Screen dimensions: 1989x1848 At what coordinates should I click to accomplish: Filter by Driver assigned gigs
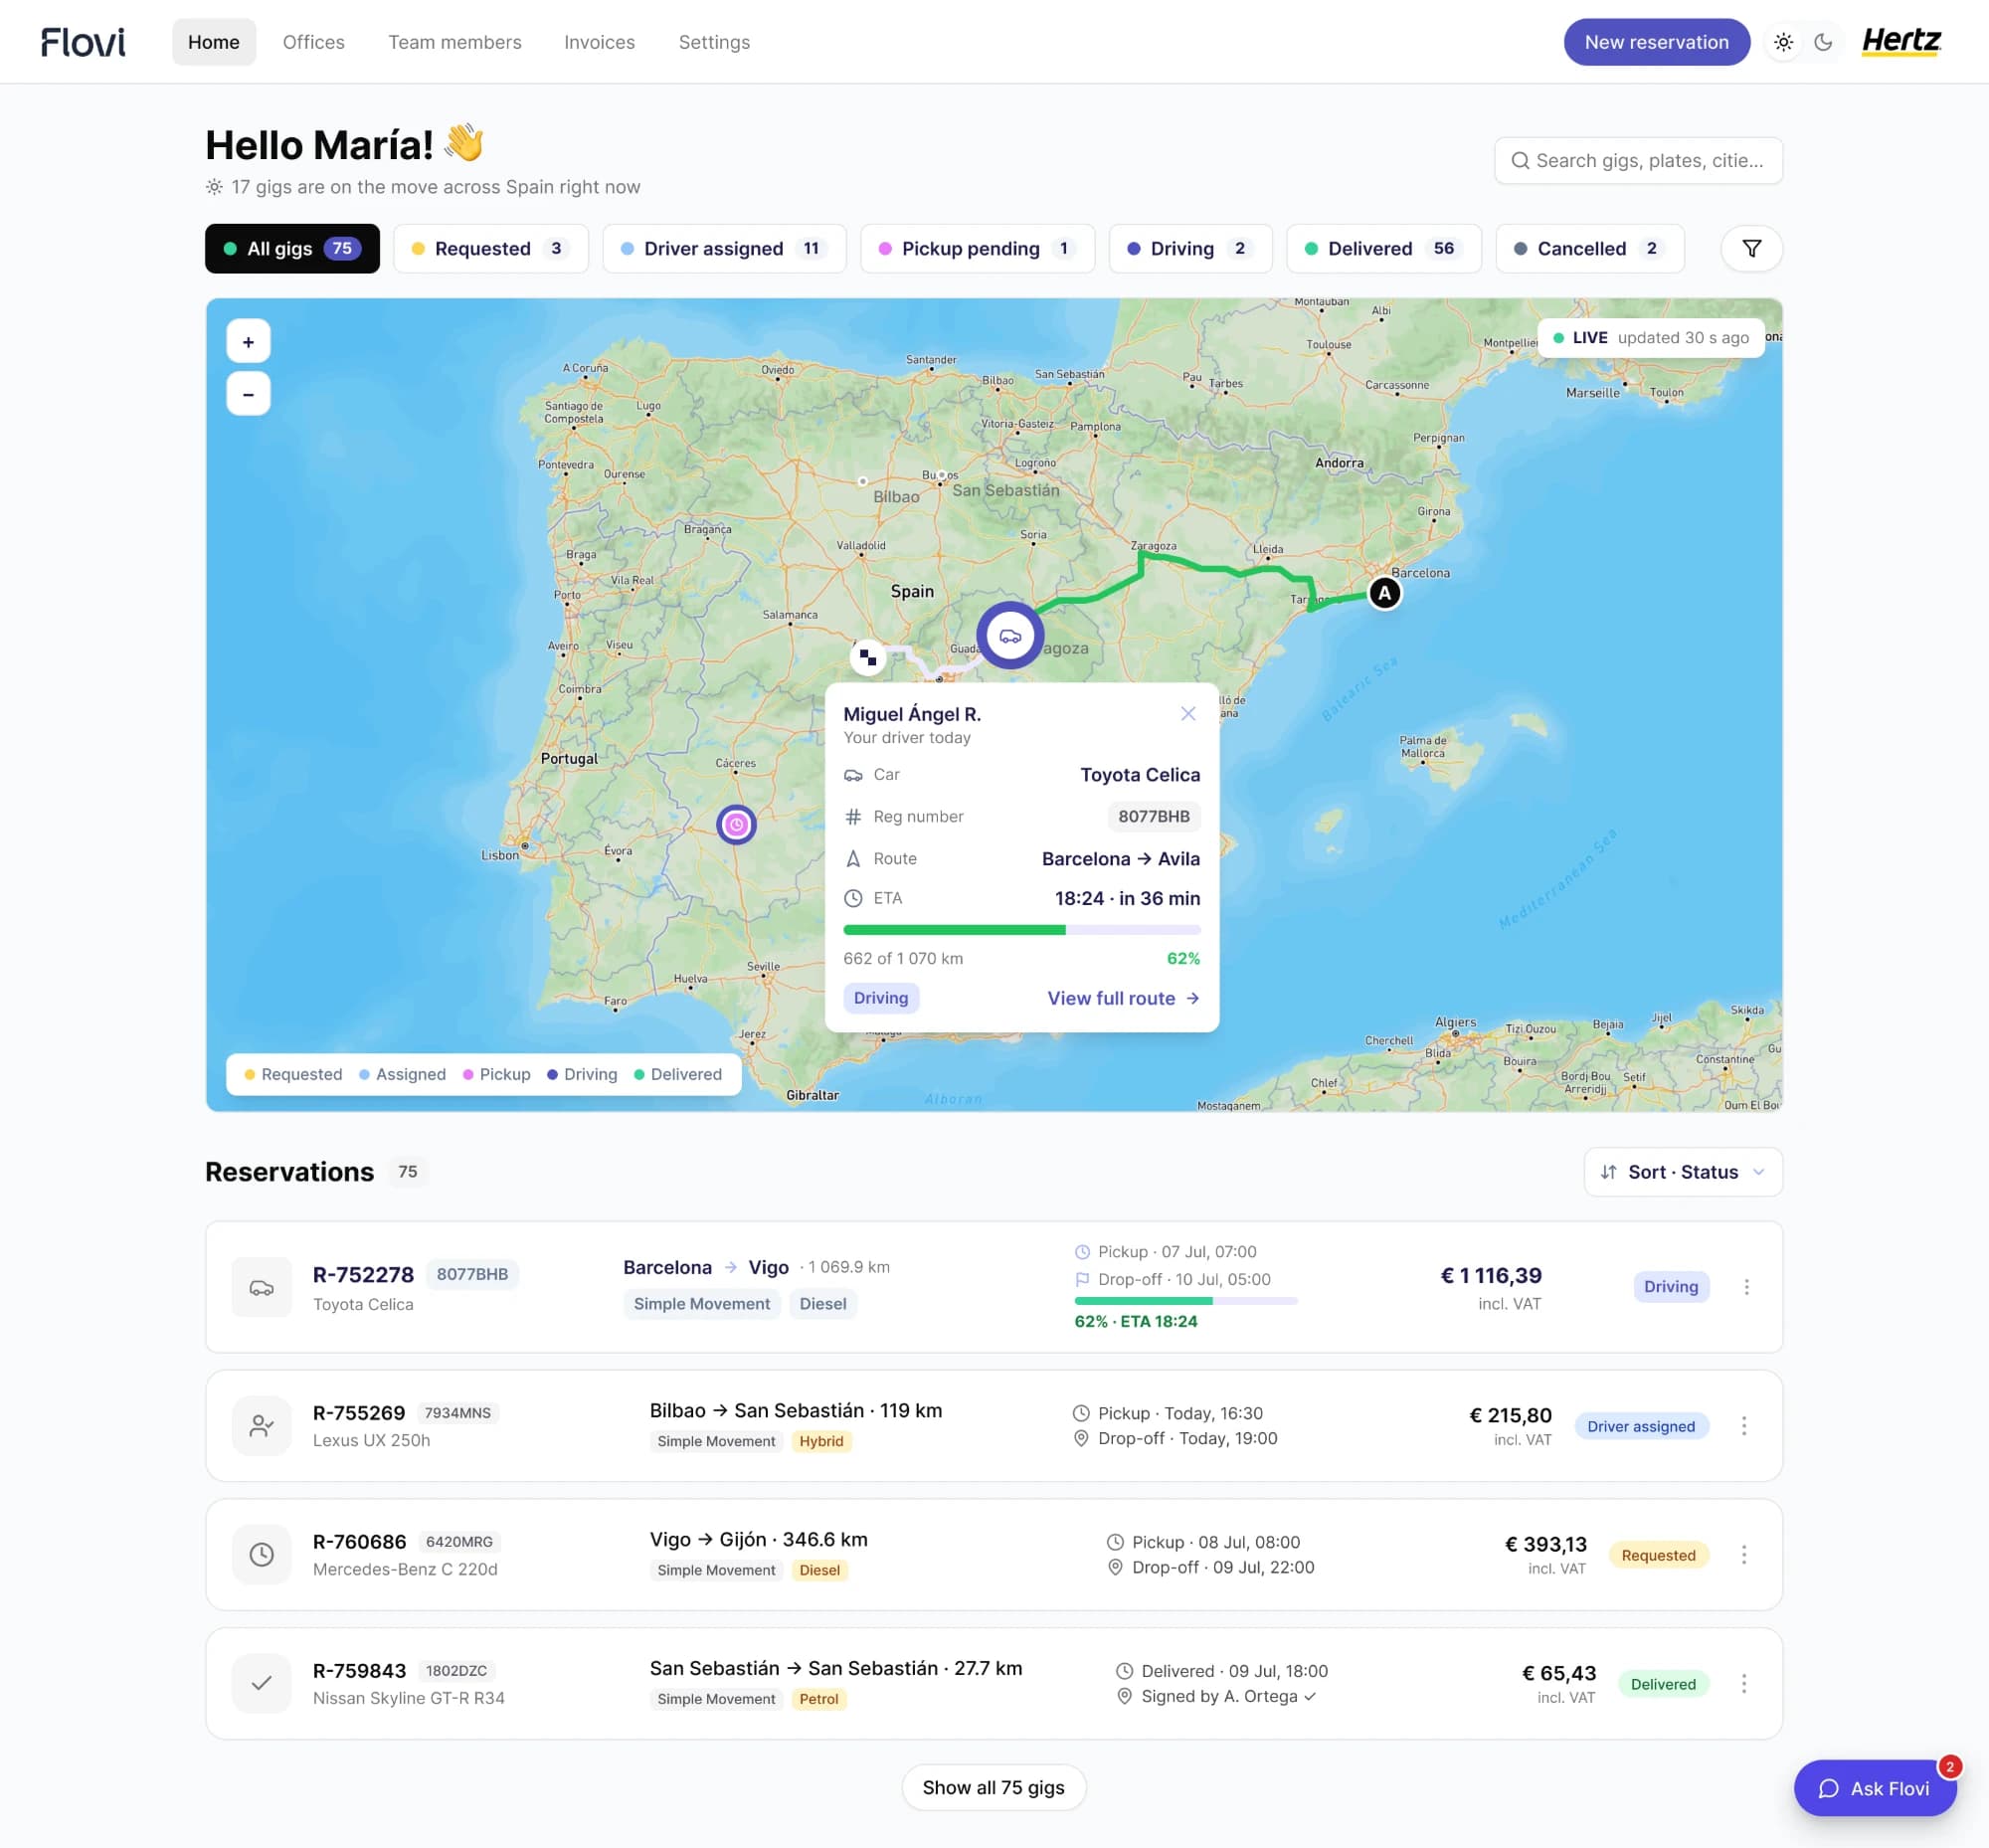(724, 249)
